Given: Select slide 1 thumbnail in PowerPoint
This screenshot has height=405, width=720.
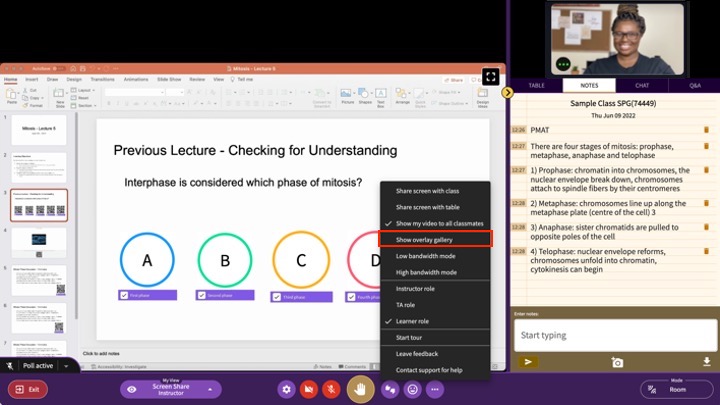Looking at the screenshot, I should pos(39,130).
